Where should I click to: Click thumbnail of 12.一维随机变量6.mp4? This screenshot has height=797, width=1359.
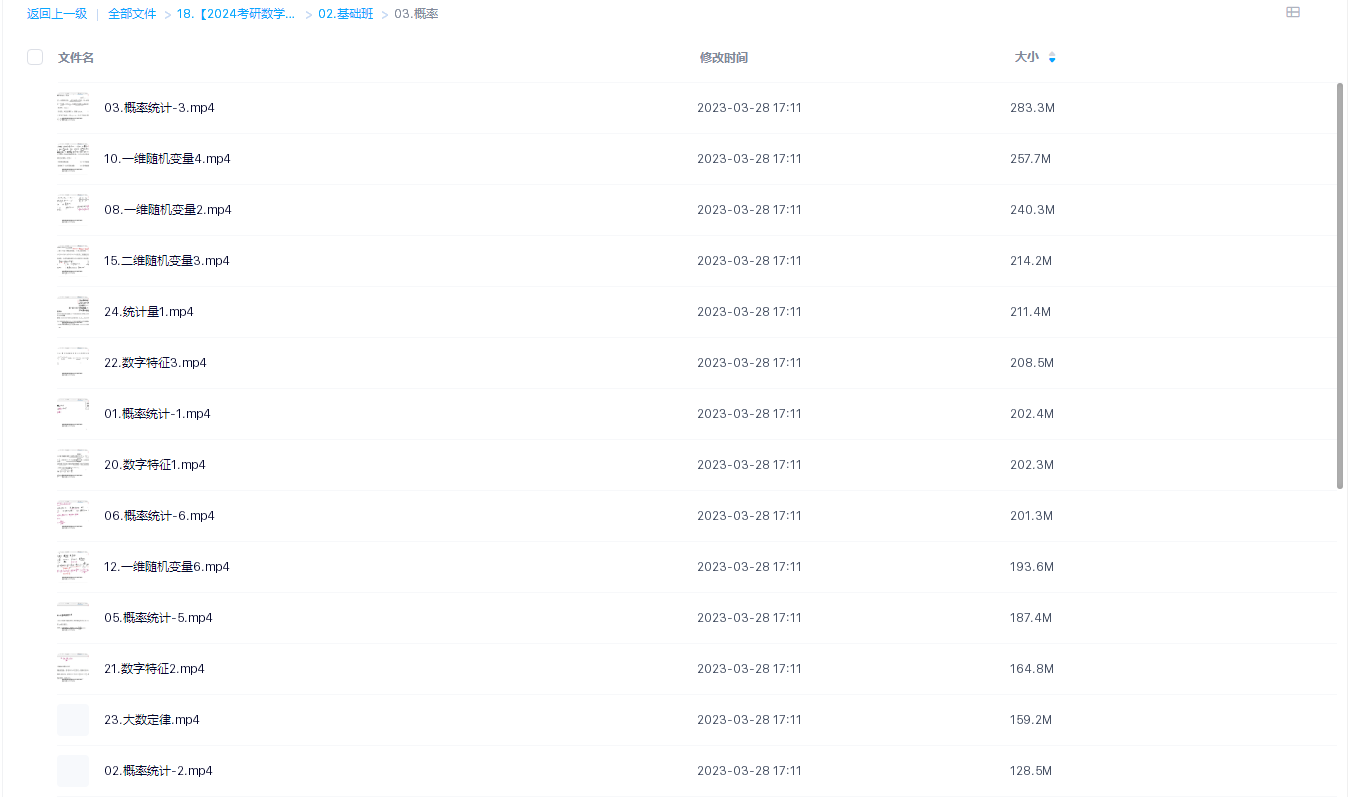pos(73,567)
